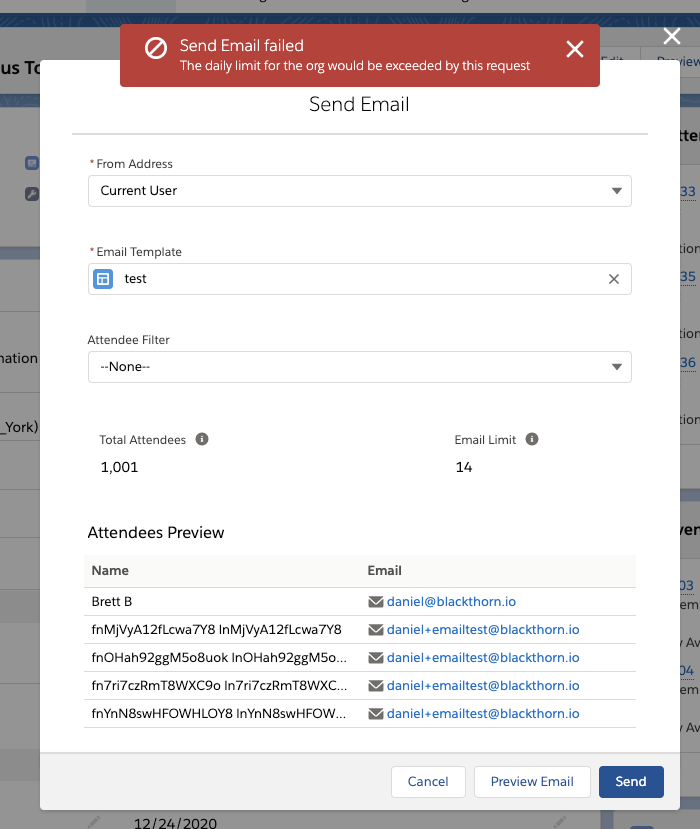Open daniel@blackthorn.io email link
The height and width of the screenshot is (829, 700).
(451, 602)
